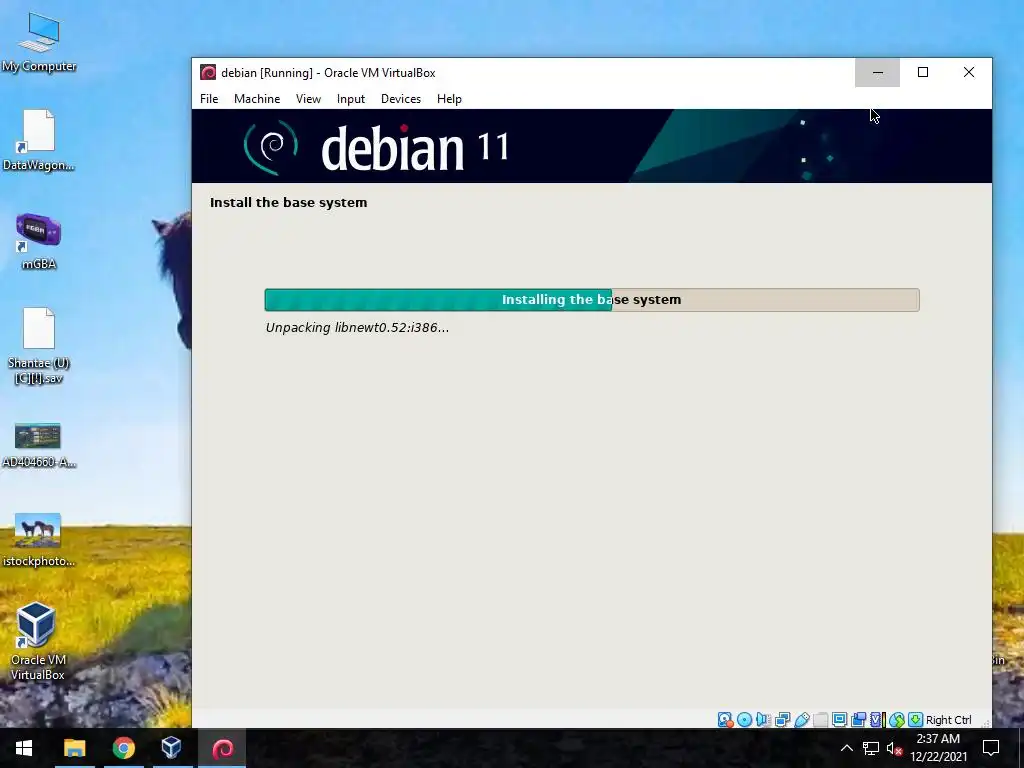Click the shared folders status icon
This screenshot has height=768, width=1024.
[820, 720]
